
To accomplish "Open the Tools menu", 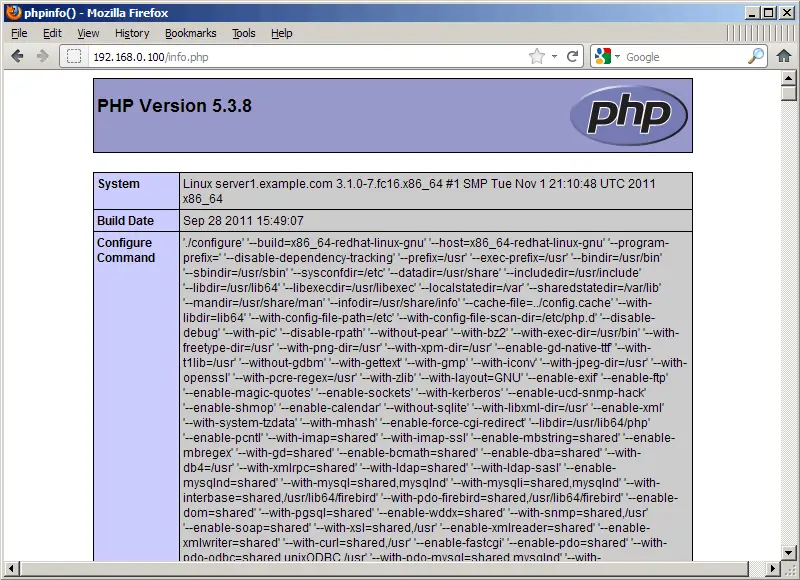I will (x=244, y=33).
